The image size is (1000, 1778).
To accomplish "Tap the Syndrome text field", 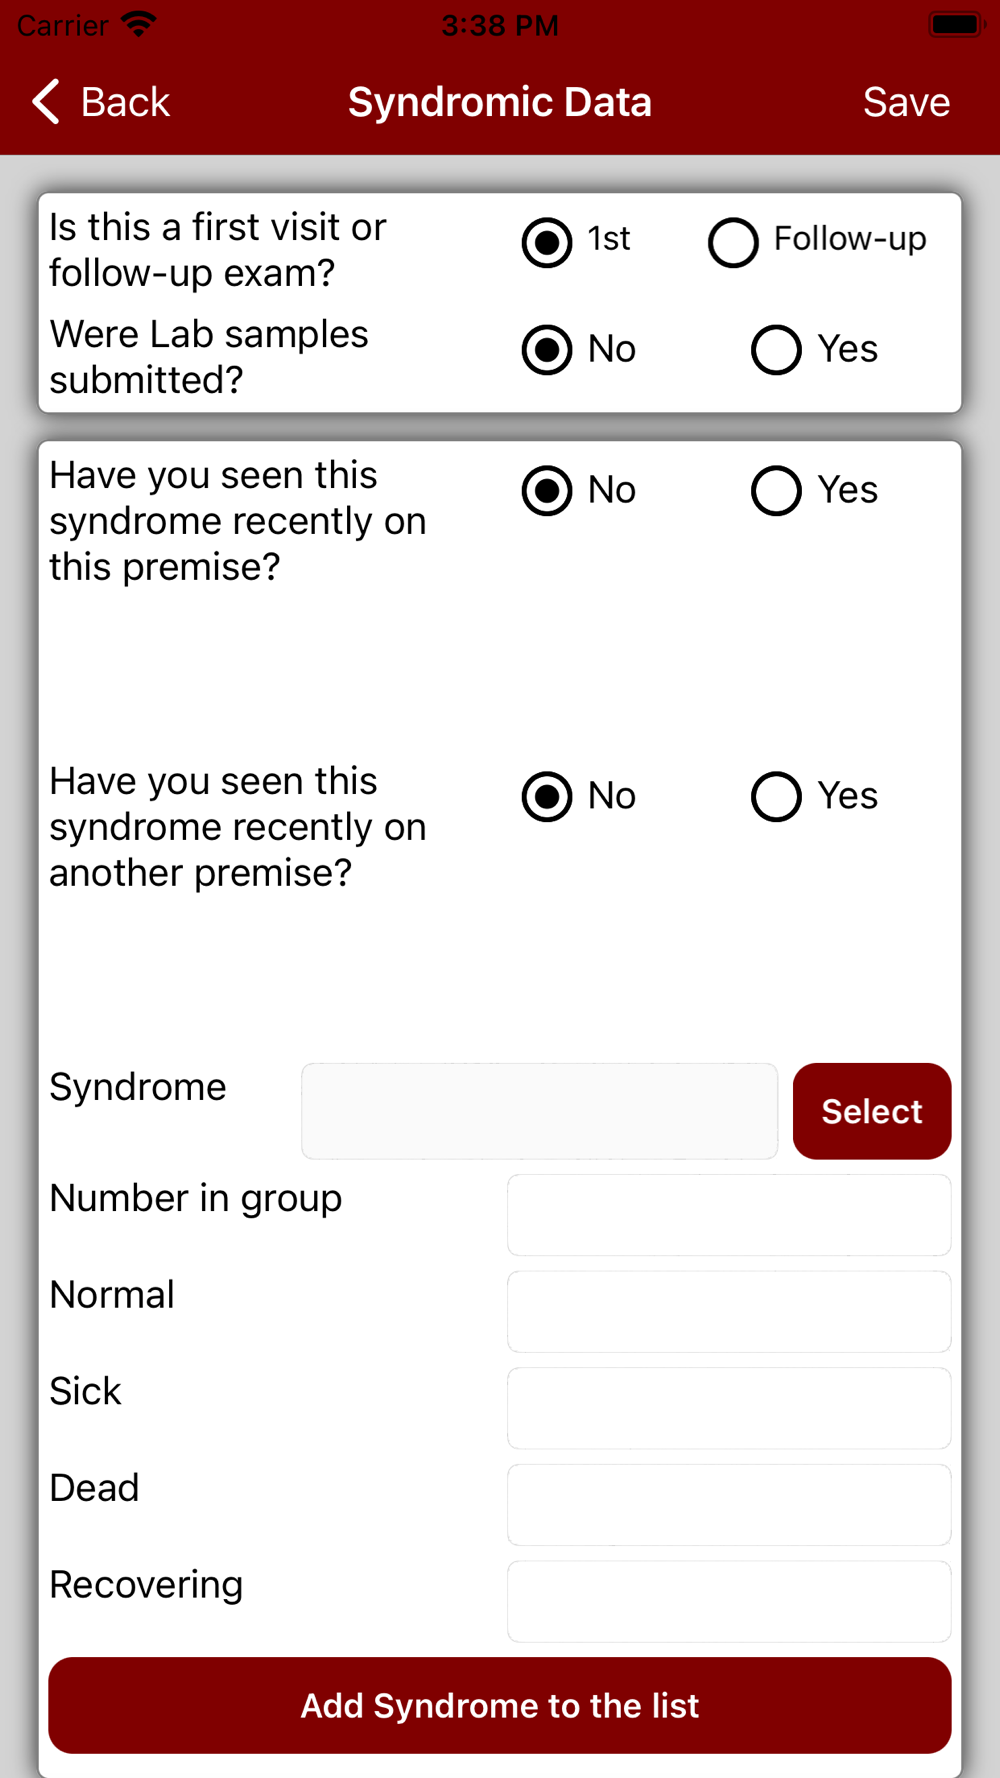I will (x=539, y=1111).
